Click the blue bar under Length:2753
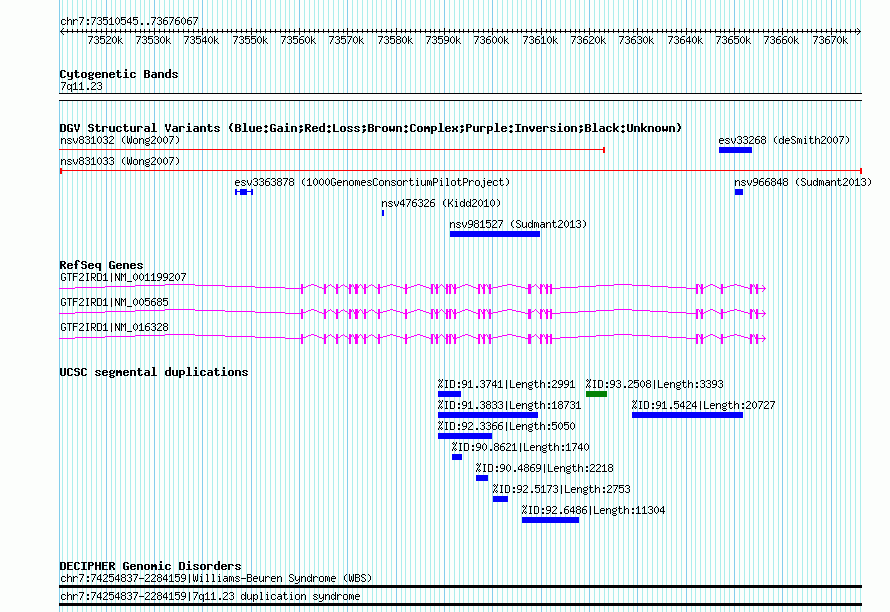 [500, 499]
